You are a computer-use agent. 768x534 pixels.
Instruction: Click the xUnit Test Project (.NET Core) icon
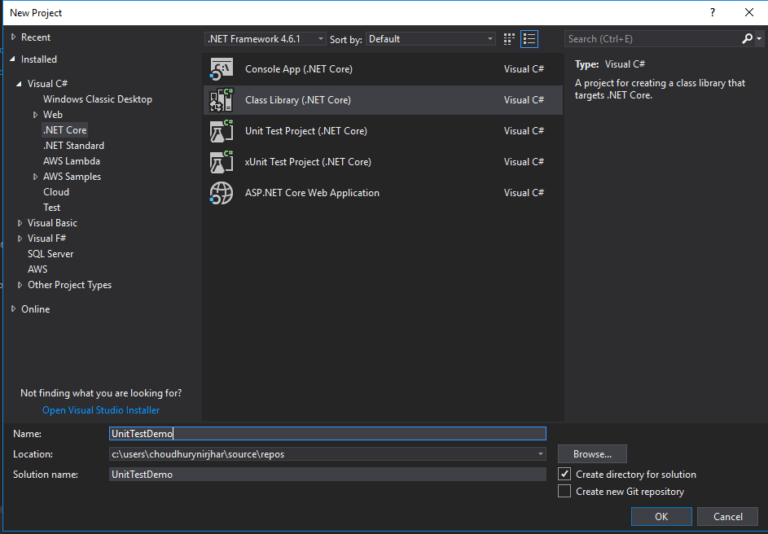[221, 162]
